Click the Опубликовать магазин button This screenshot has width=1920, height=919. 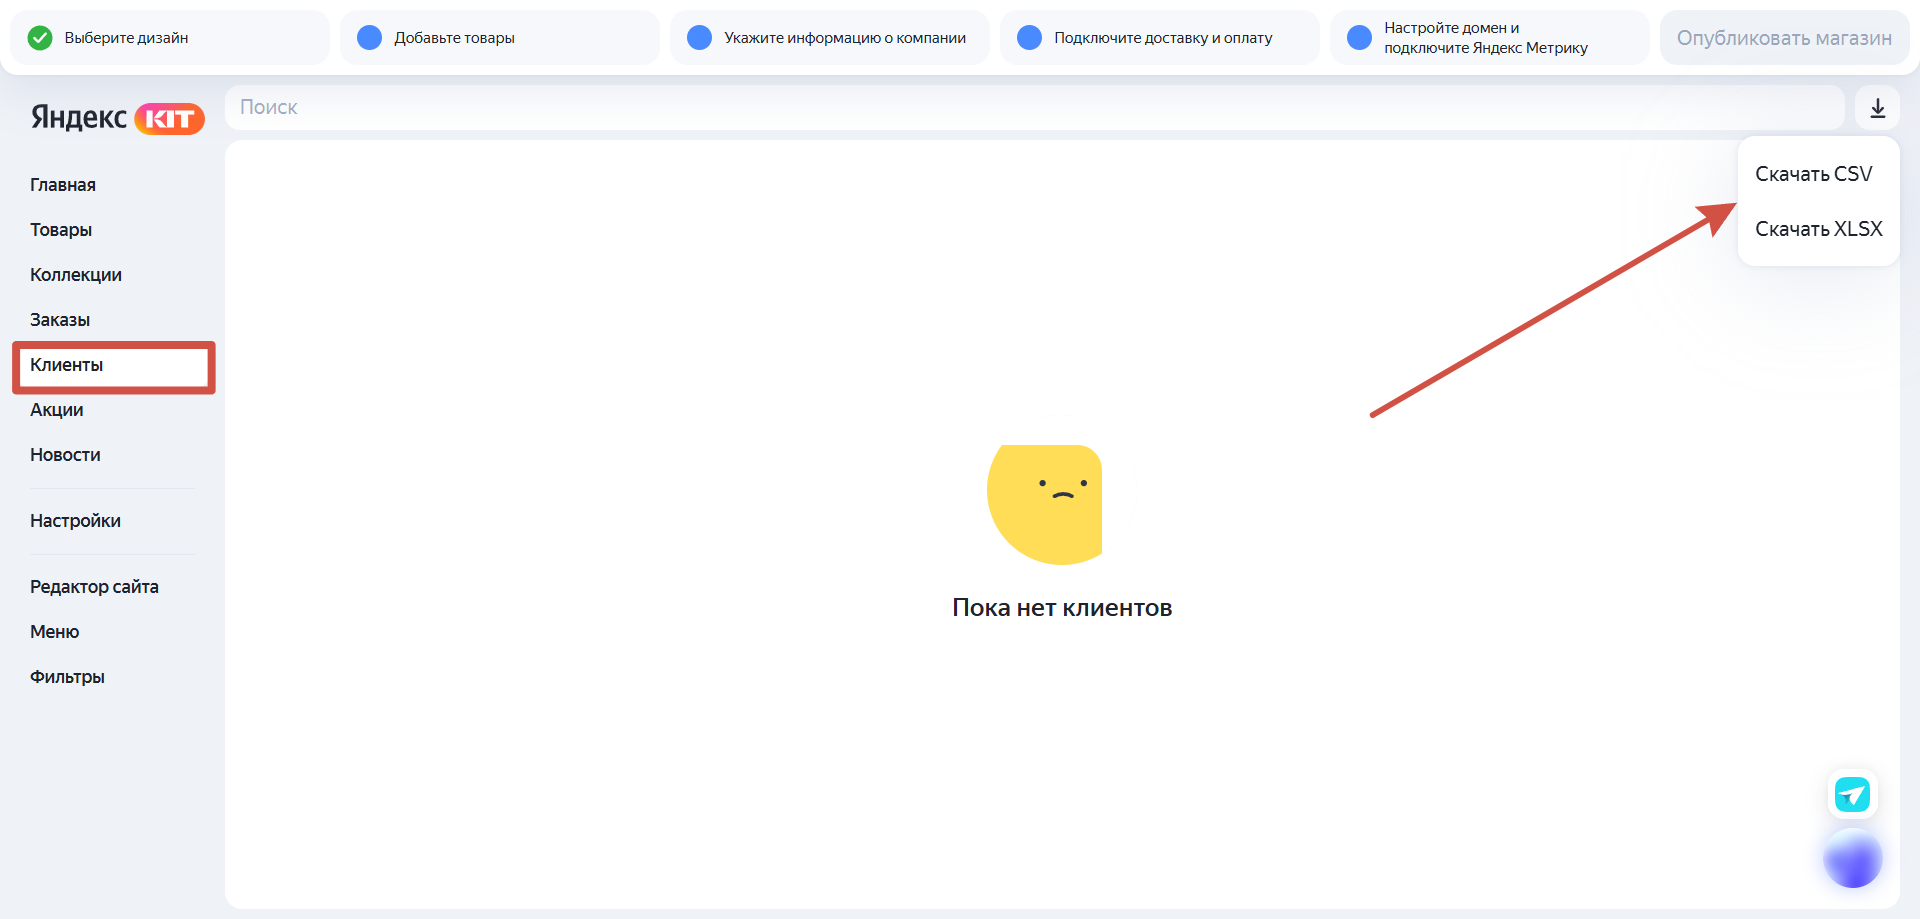coord(1784,38)
